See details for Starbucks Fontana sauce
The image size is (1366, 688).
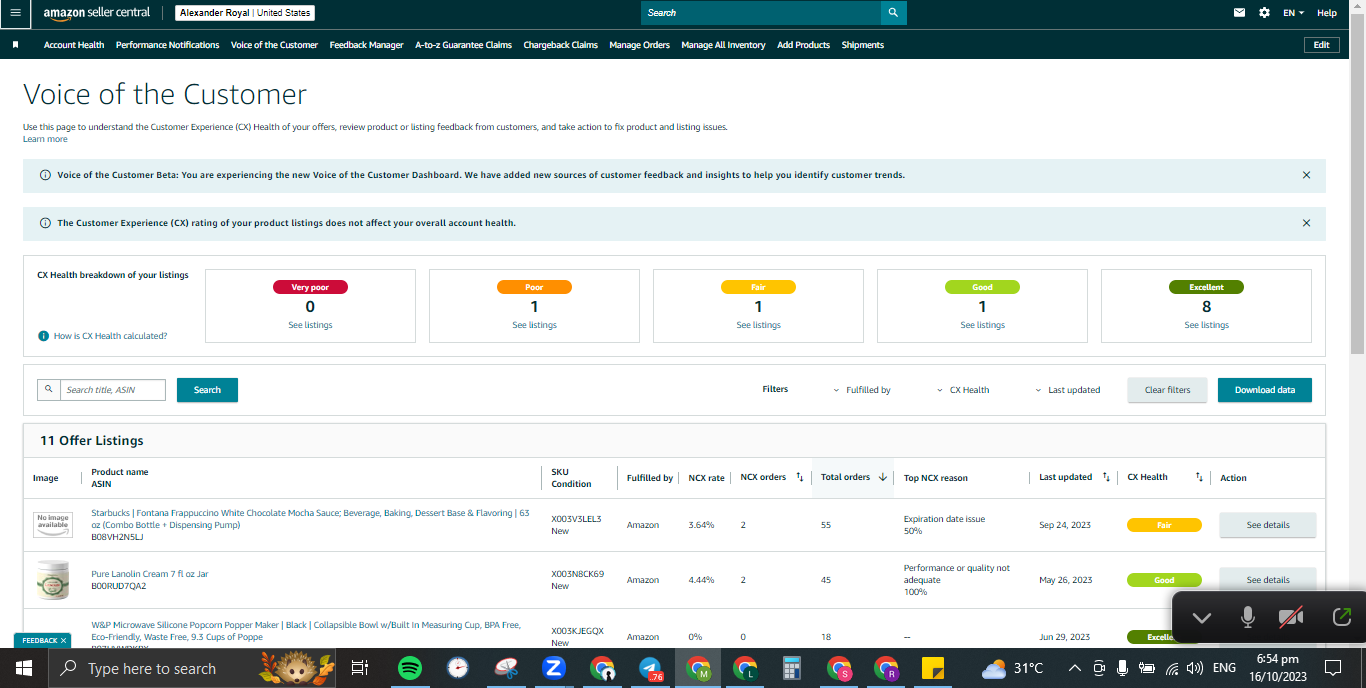pos(1268,525)
